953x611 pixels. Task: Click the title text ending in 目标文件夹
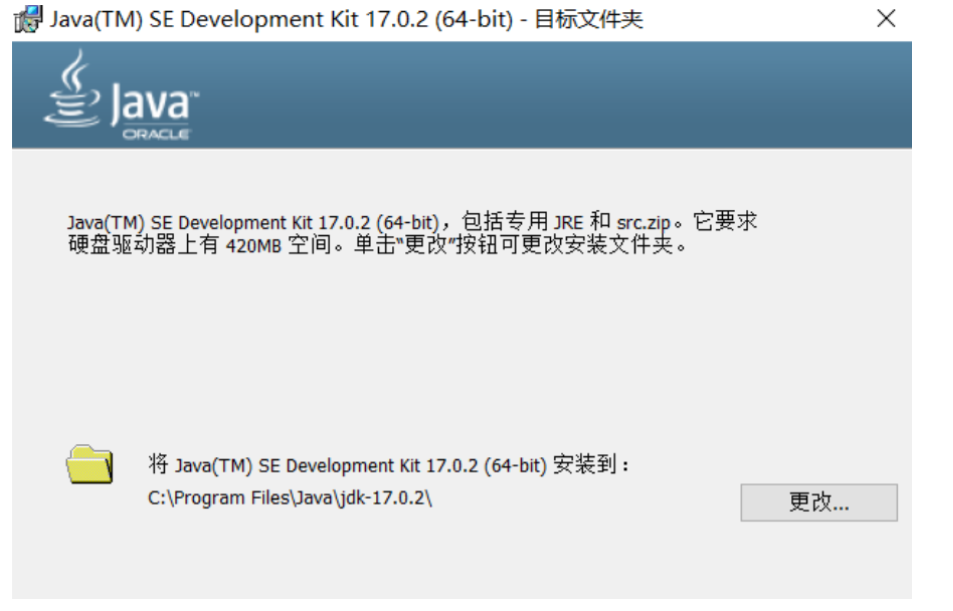pyautogui.click(x=346, y=19)
